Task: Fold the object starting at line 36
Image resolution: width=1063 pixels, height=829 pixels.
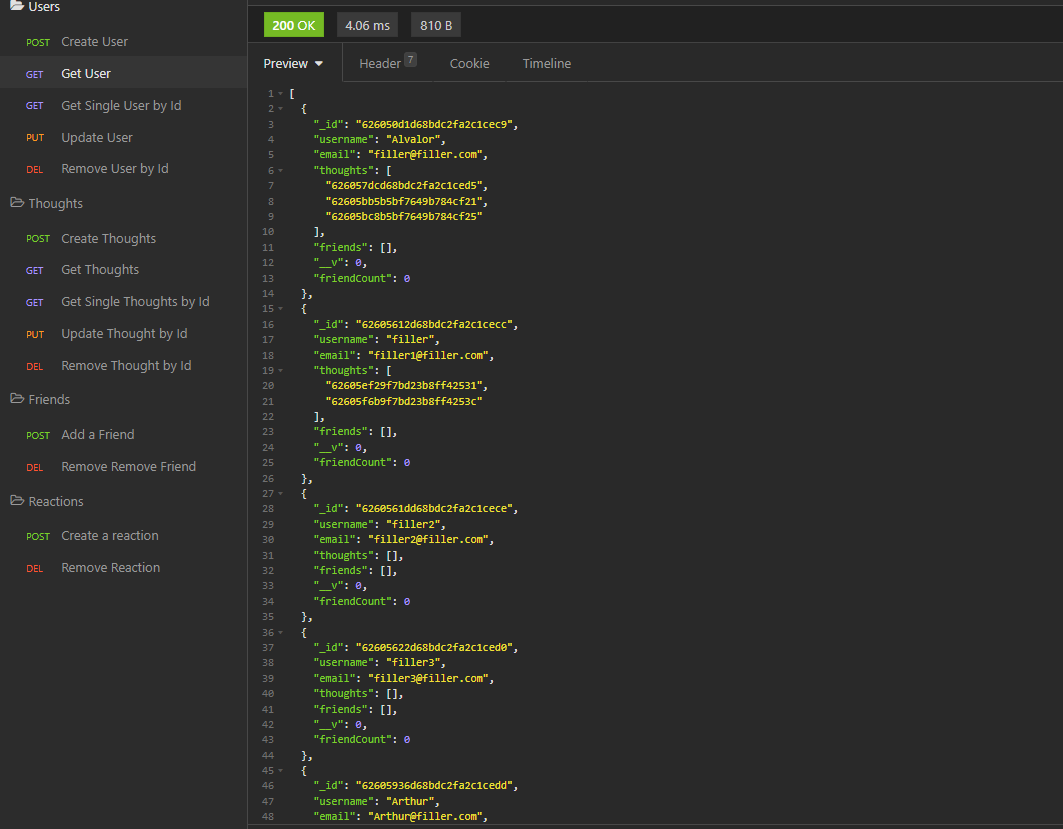Action: pos(280,632)
